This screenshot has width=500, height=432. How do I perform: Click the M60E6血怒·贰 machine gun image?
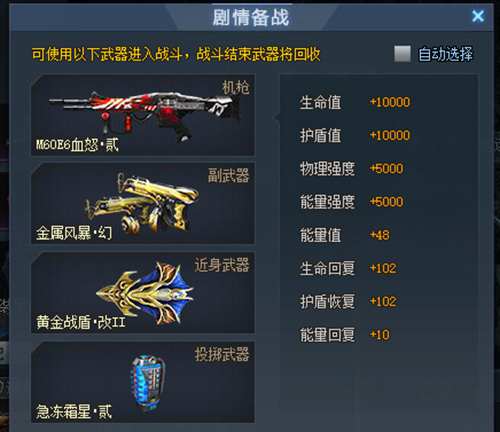144,115
